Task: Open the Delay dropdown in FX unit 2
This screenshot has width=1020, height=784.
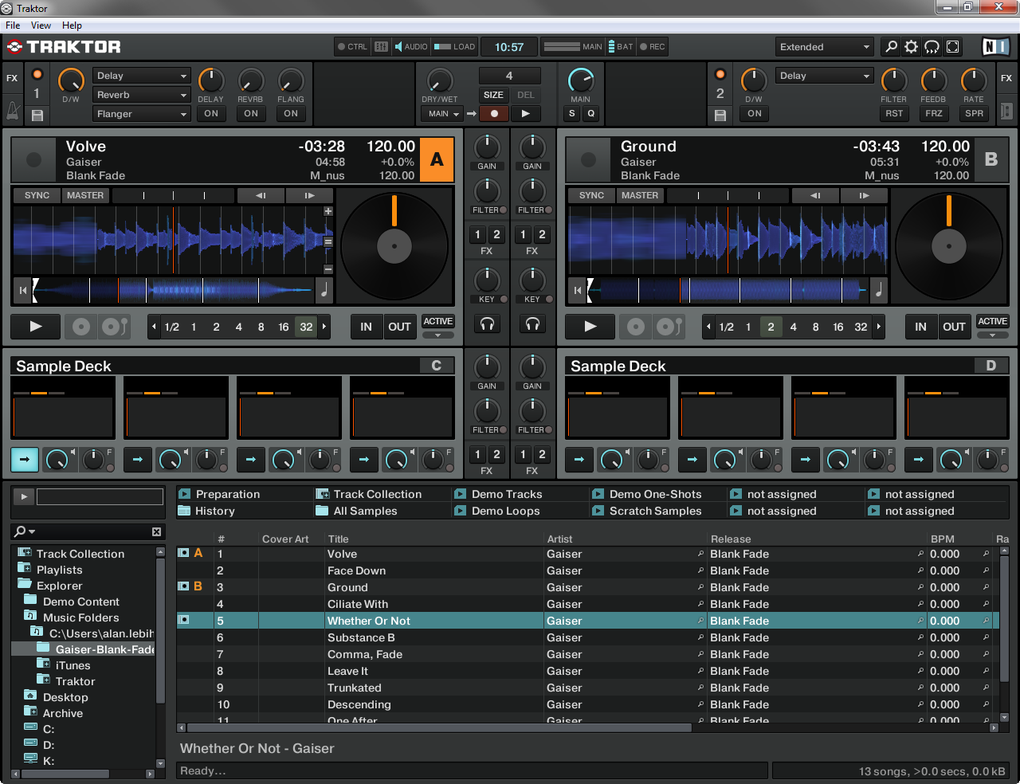Action: click(825, 76)
